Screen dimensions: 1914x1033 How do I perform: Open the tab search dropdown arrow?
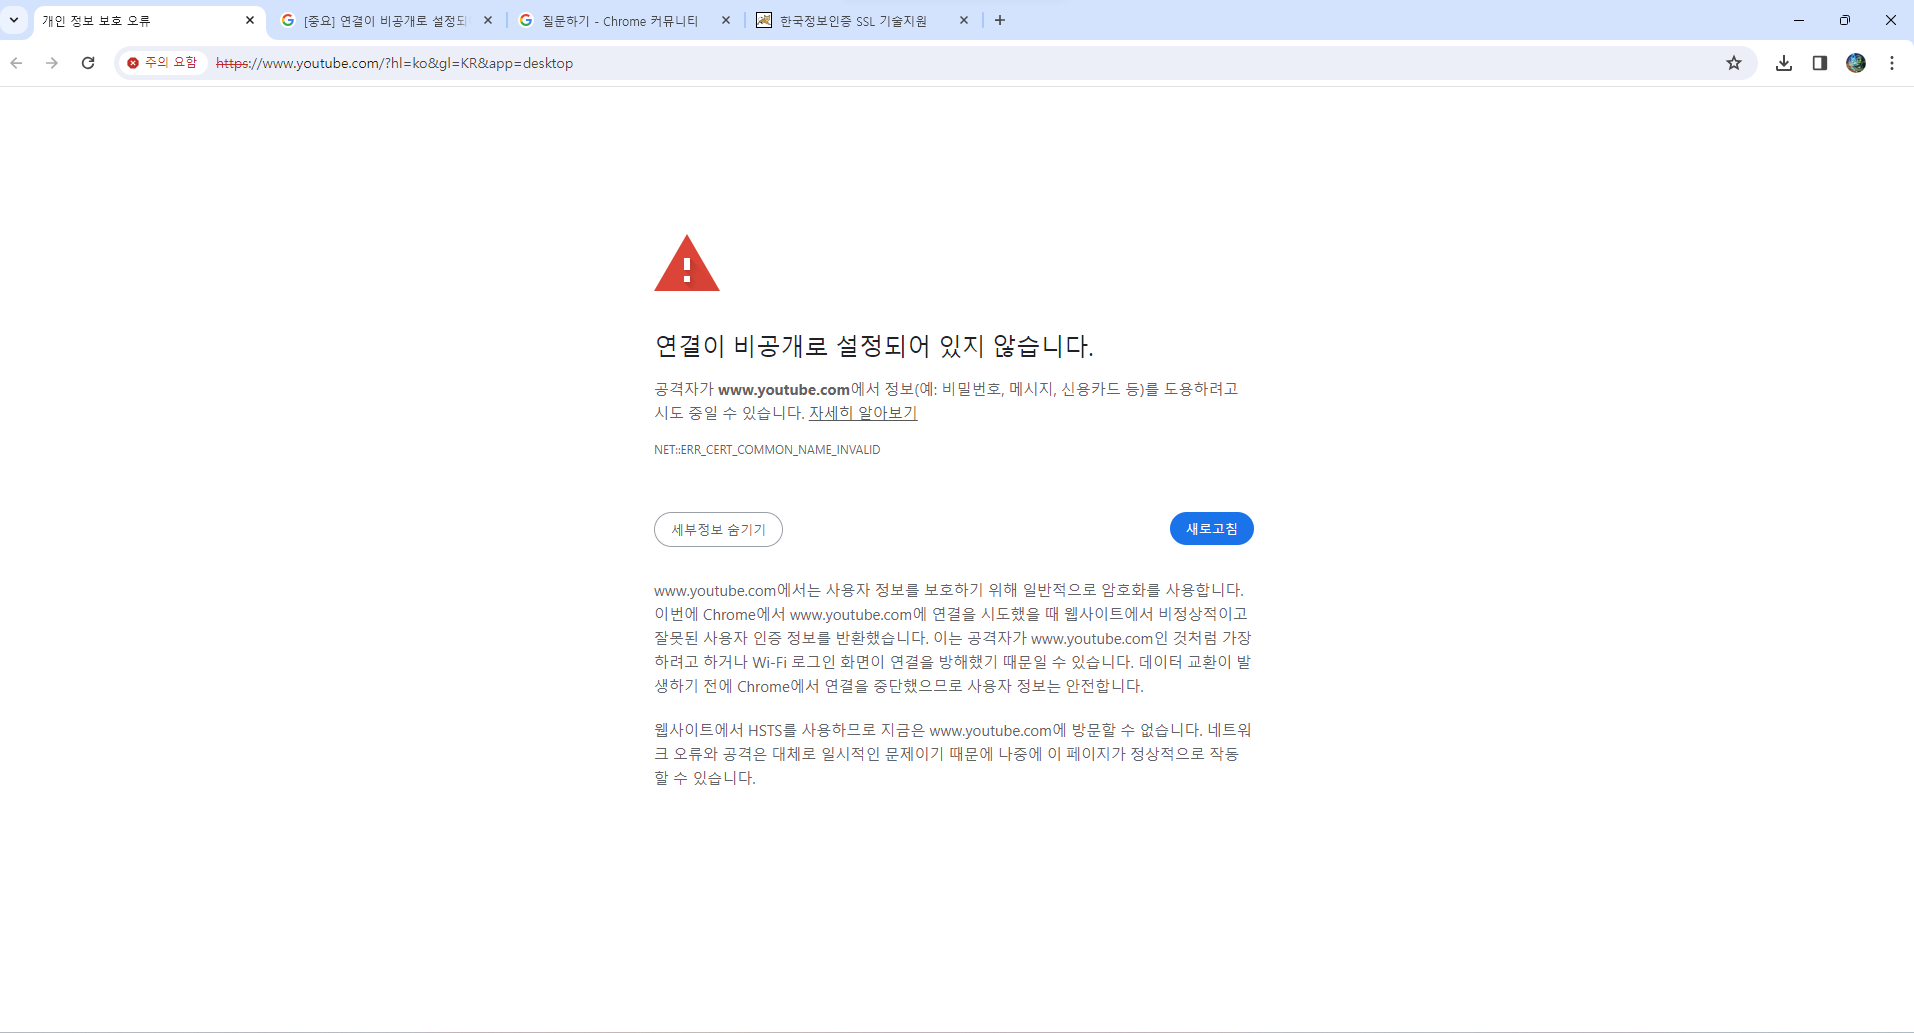click(13, 20)
